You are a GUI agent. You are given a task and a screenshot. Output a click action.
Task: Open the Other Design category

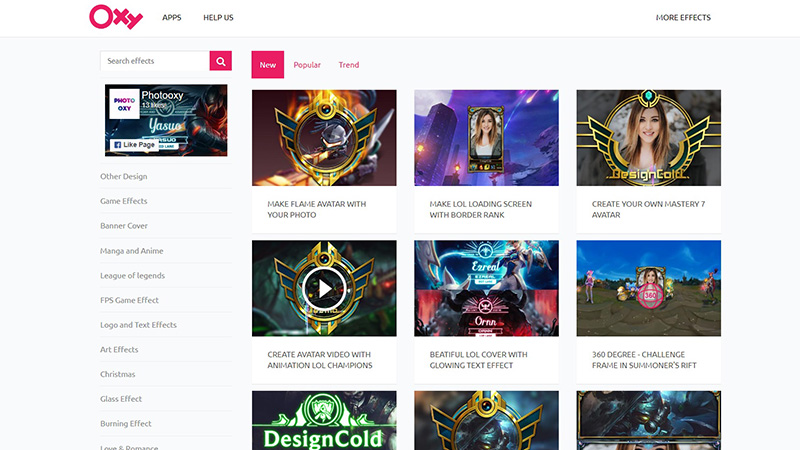pos(123,177)
